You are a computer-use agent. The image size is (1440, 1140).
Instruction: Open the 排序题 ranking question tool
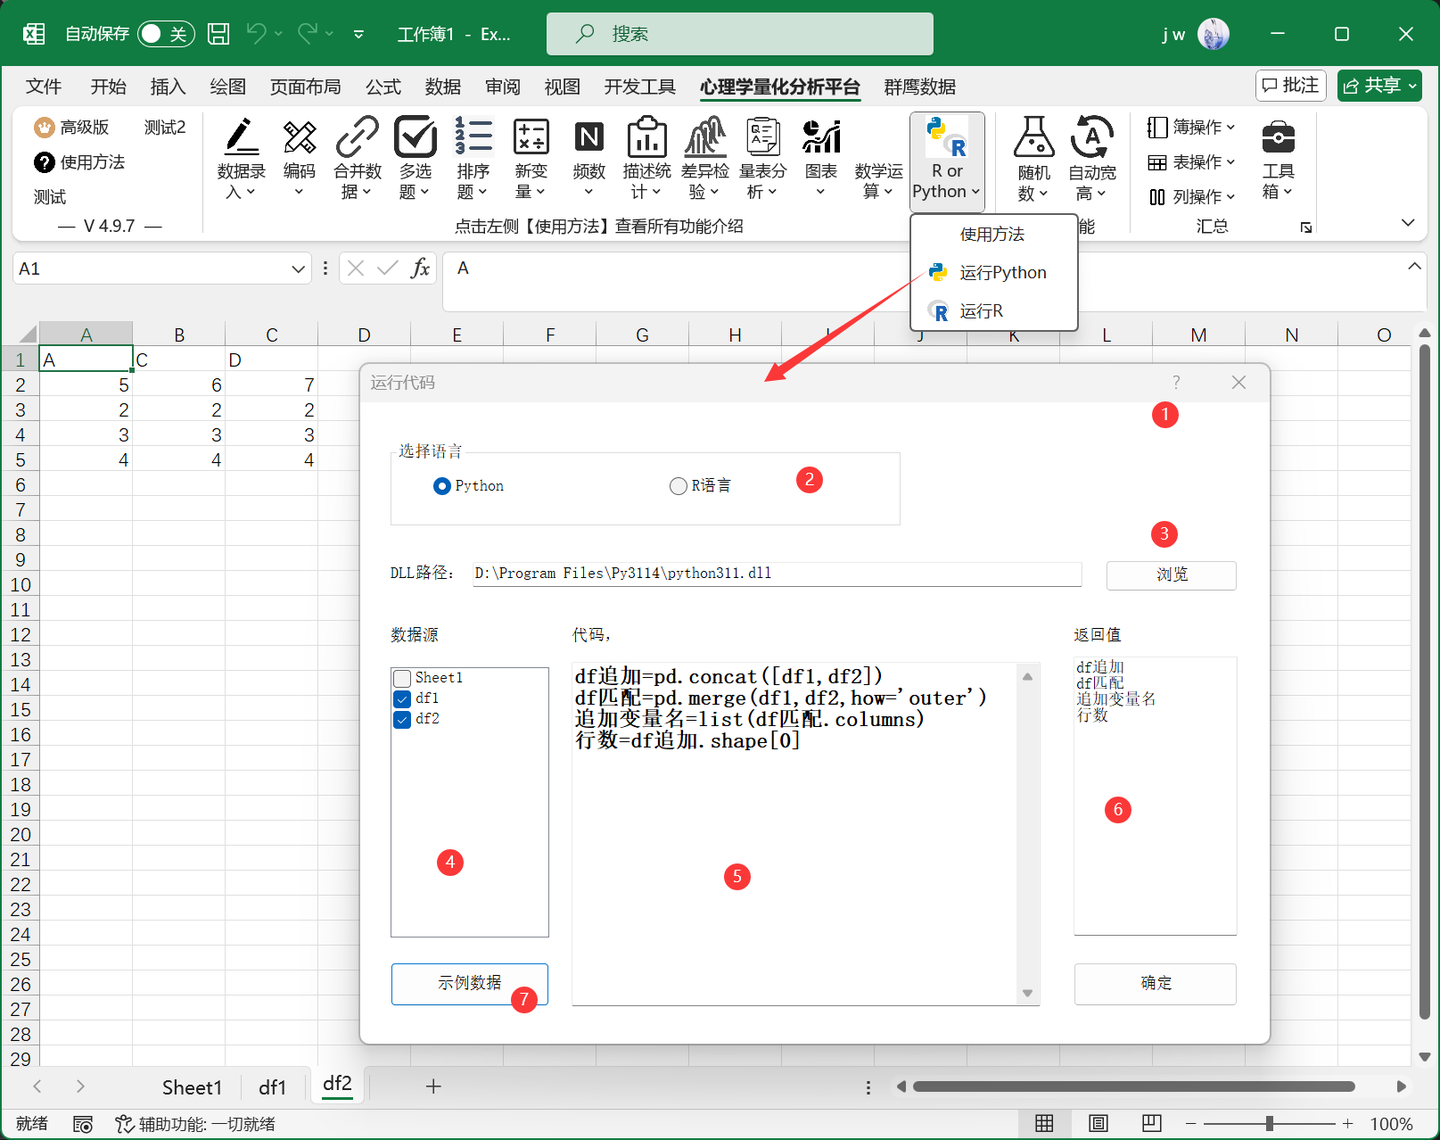click(x=473, y=160)
